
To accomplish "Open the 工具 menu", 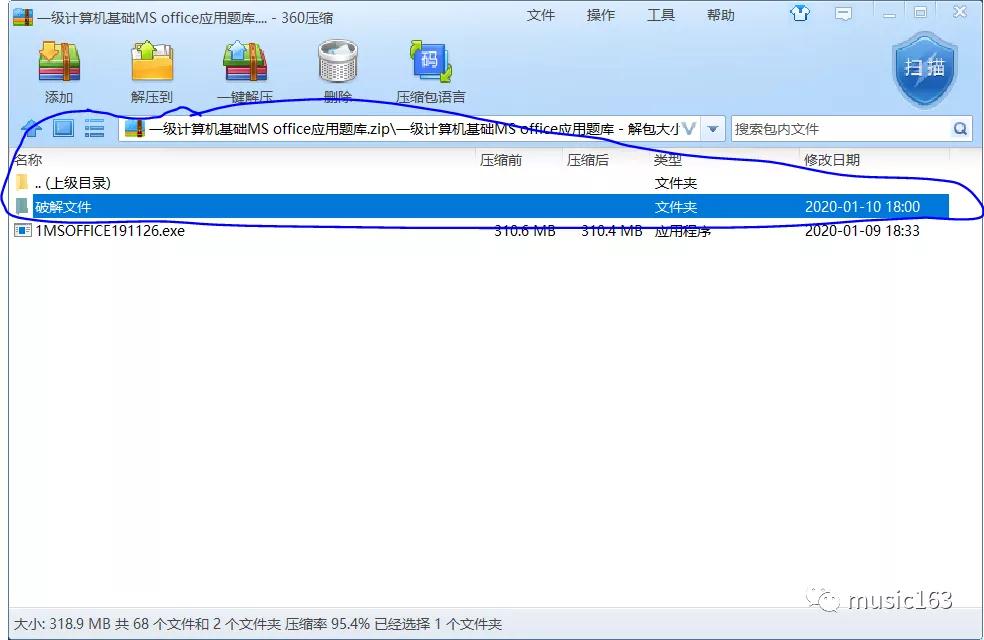I will 660,14.
